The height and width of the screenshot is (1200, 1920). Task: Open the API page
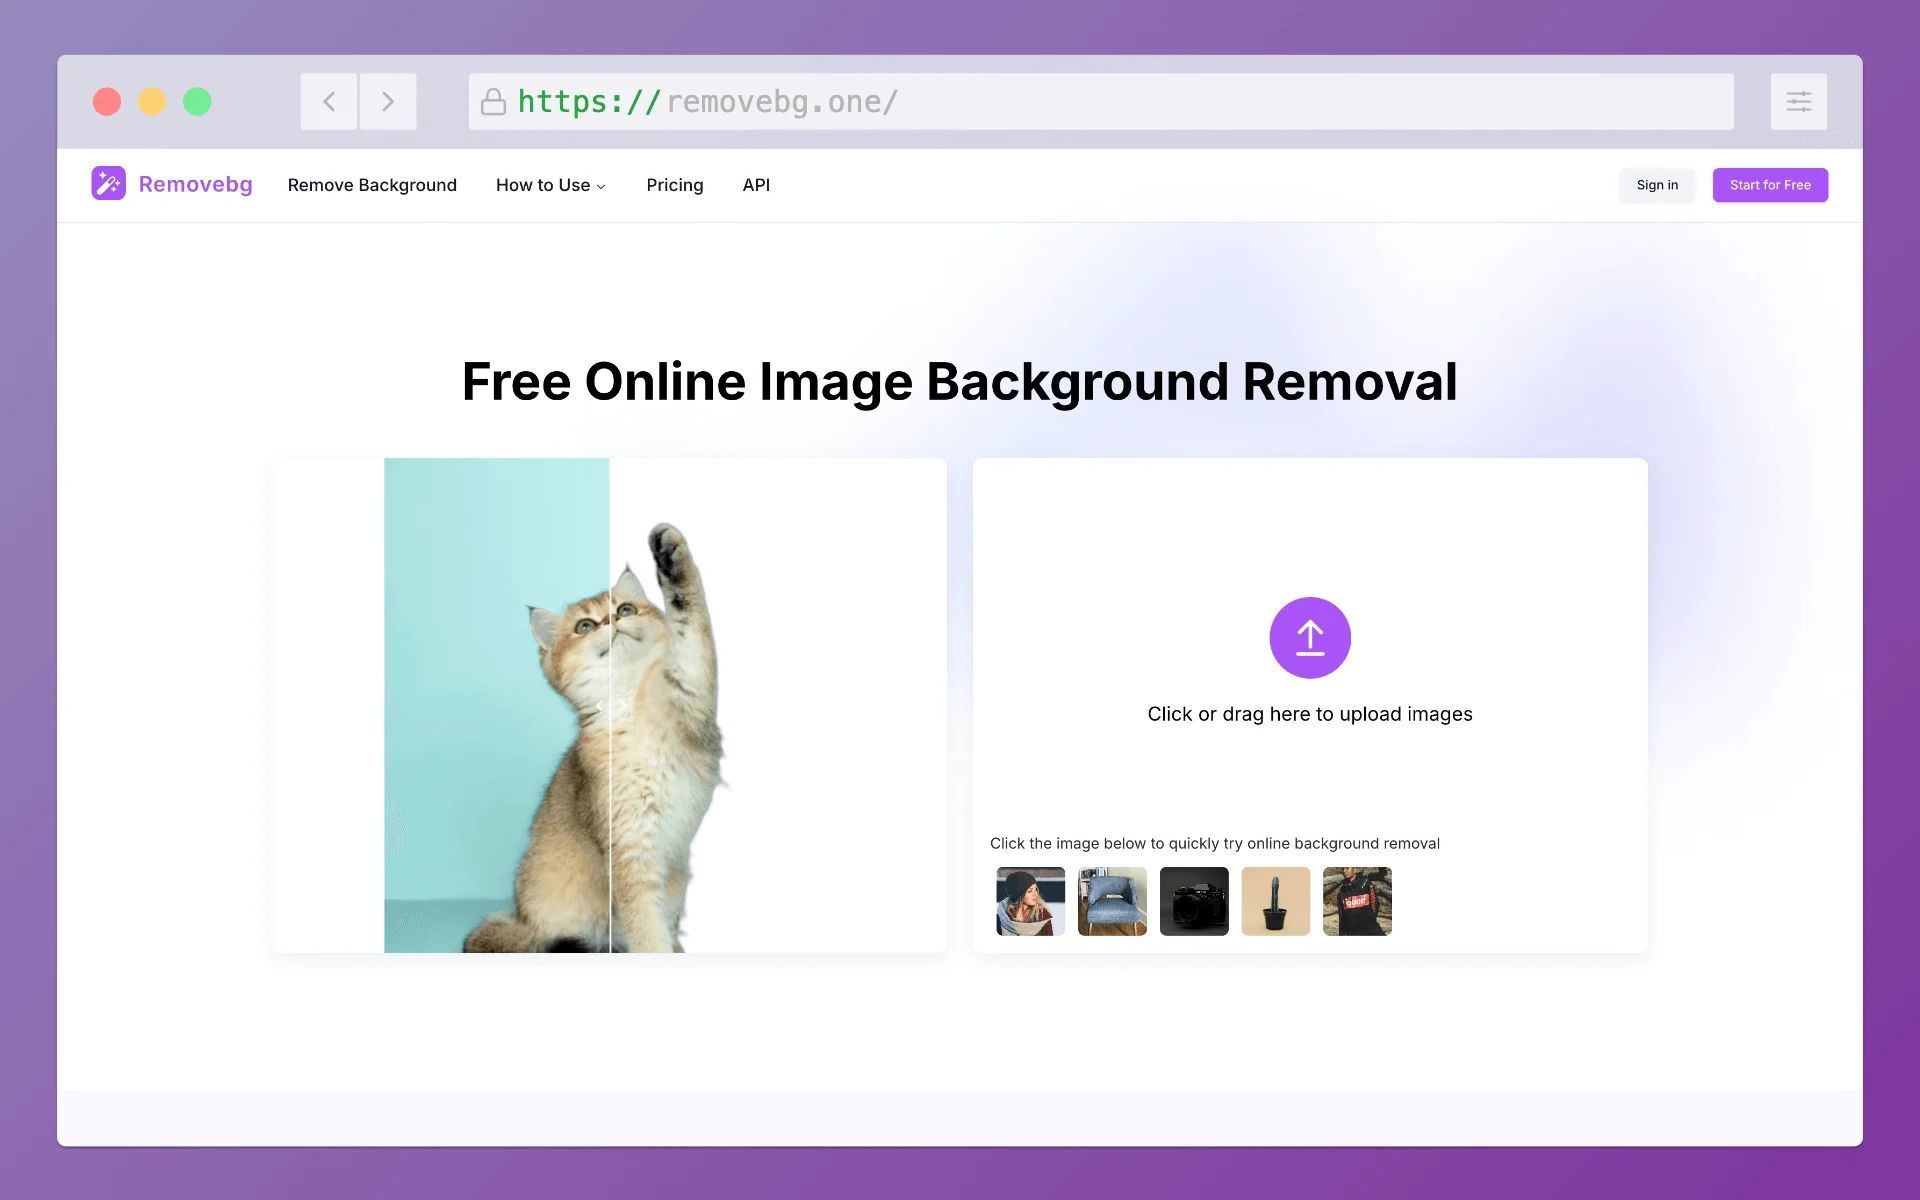(756, 185)
